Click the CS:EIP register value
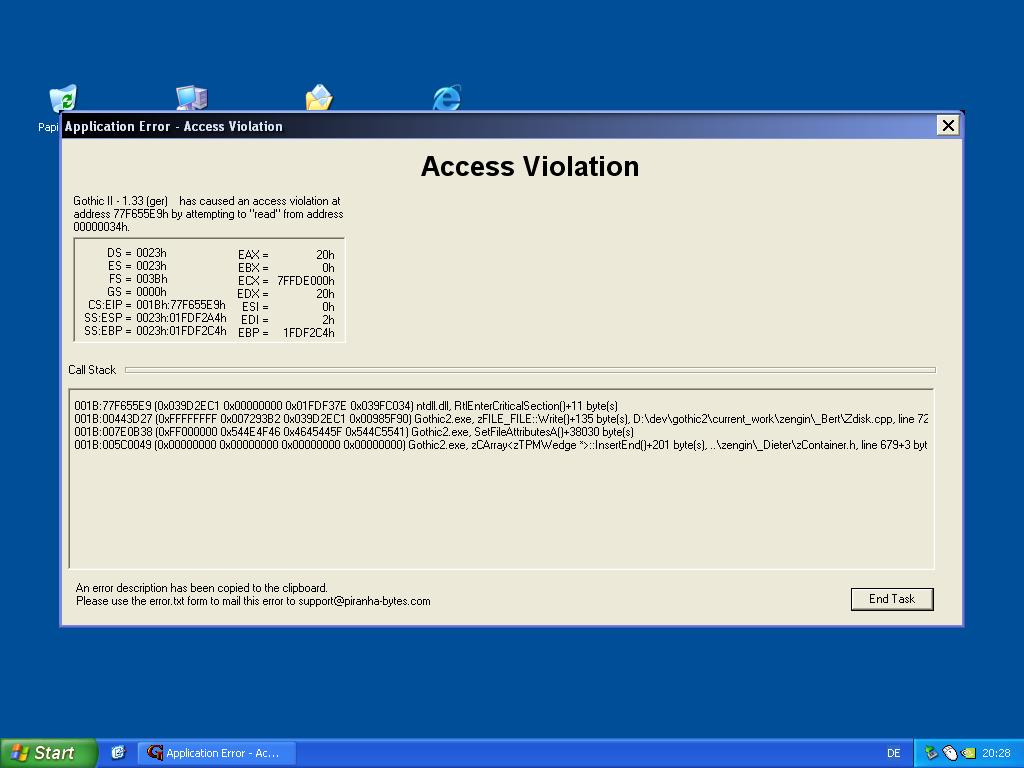This screenshot has width=1024, height=768. [x=181, y=305]
